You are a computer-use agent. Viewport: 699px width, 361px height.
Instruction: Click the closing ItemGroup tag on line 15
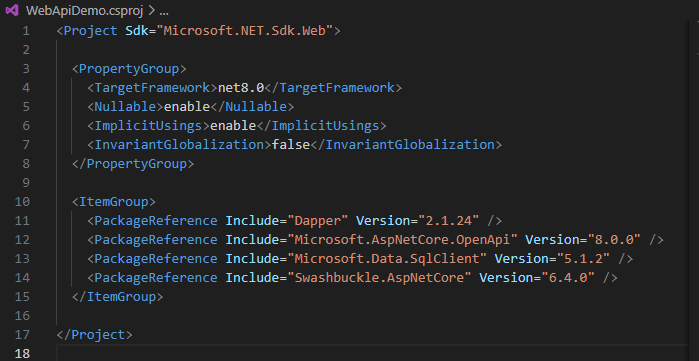point(118,296)
